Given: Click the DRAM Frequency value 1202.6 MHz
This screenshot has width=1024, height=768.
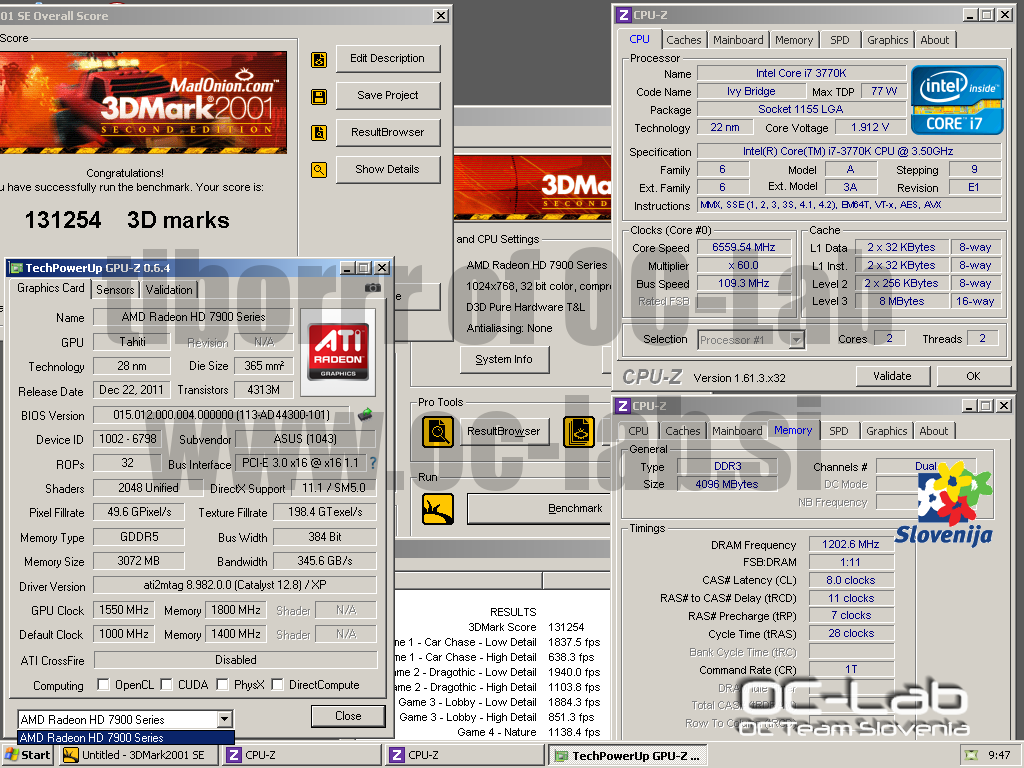Looking at the screenshot, I should pyautogui.click(x=851, y=544).
